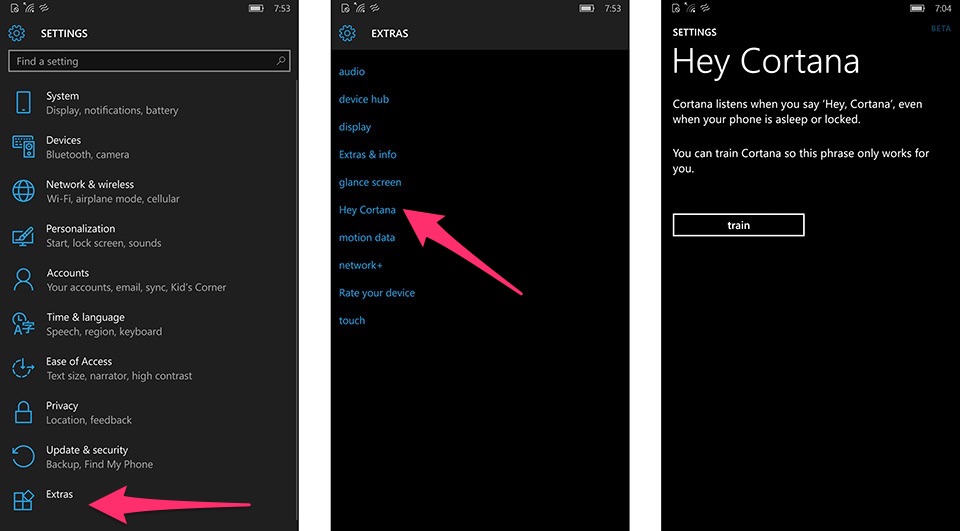Viewport: 960px width, 531px height.
Task: Open touch entry in Extras list
Action: coord(351,320)
